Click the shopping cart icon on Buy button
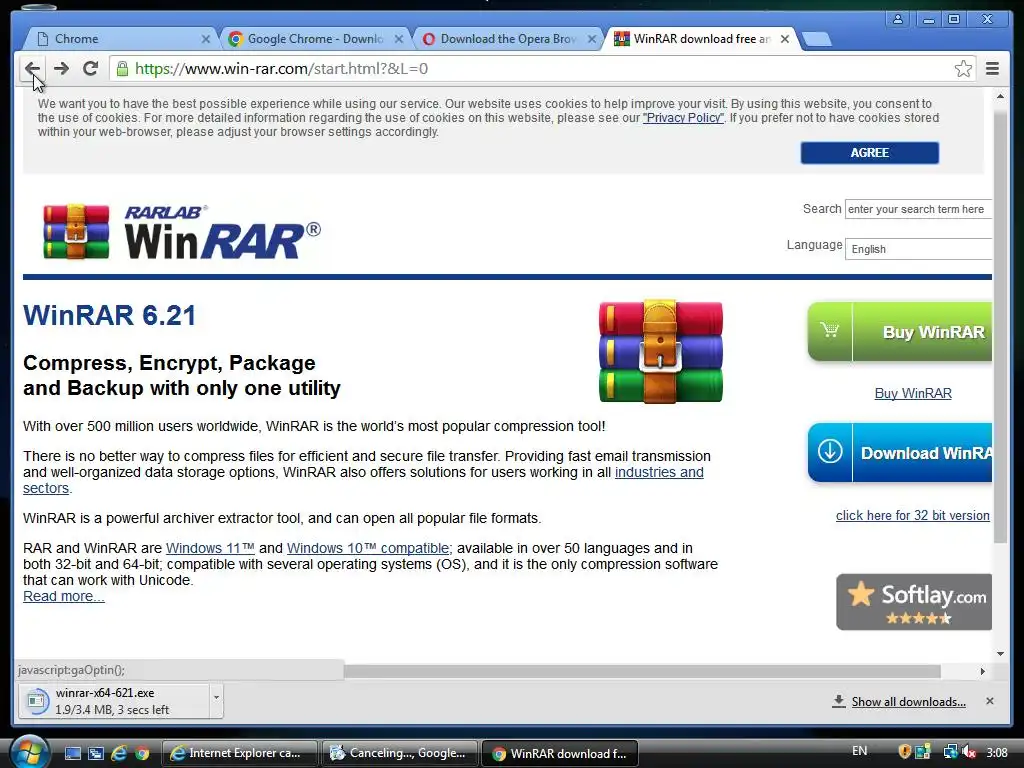 pos(829,330)
